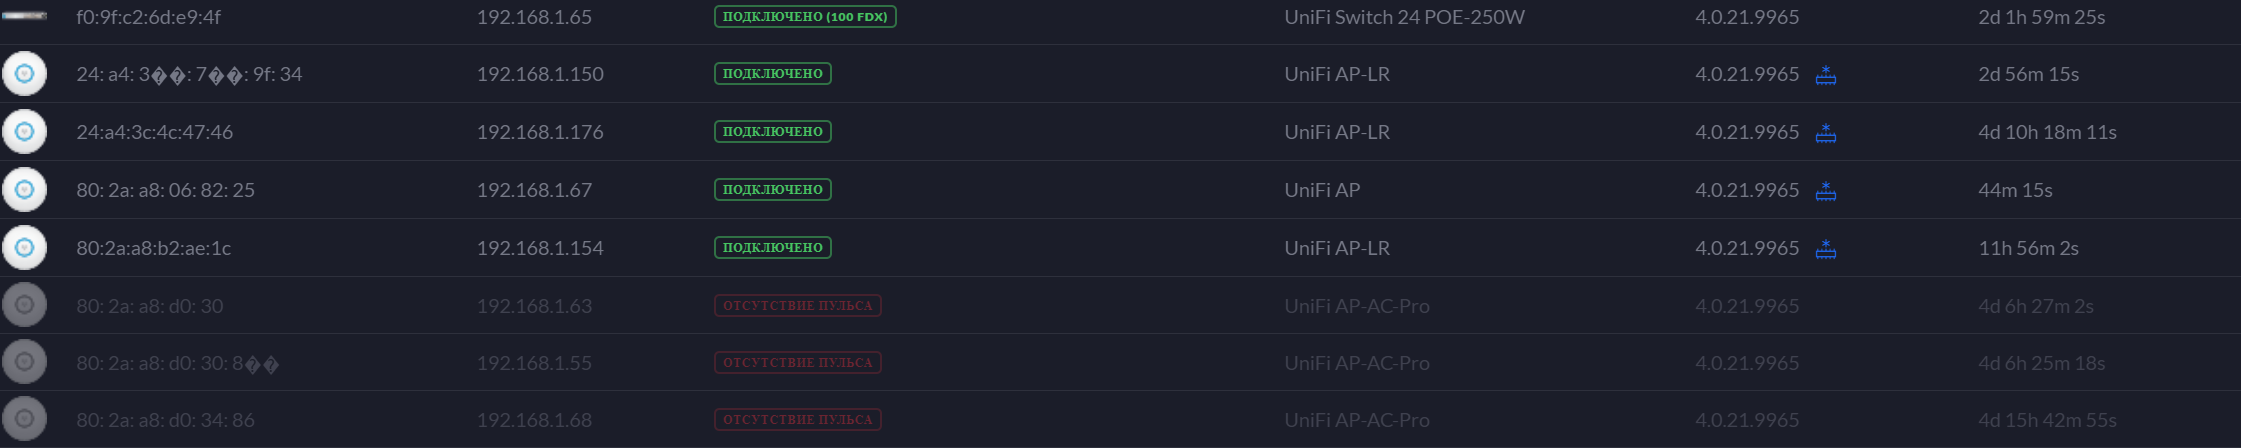This screenshot has height=448, width=2241.
Task: Select the greyed AP icon for 192.168.1.63
Action: click(25, 305)
